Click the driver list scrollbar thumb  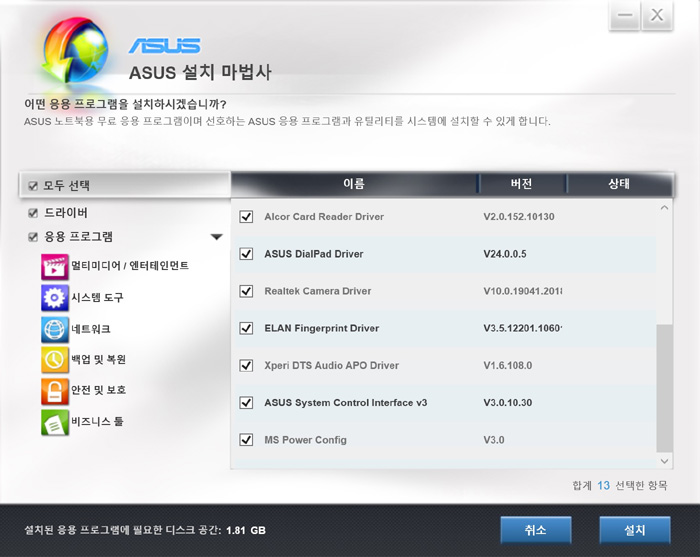click(664, 388)
